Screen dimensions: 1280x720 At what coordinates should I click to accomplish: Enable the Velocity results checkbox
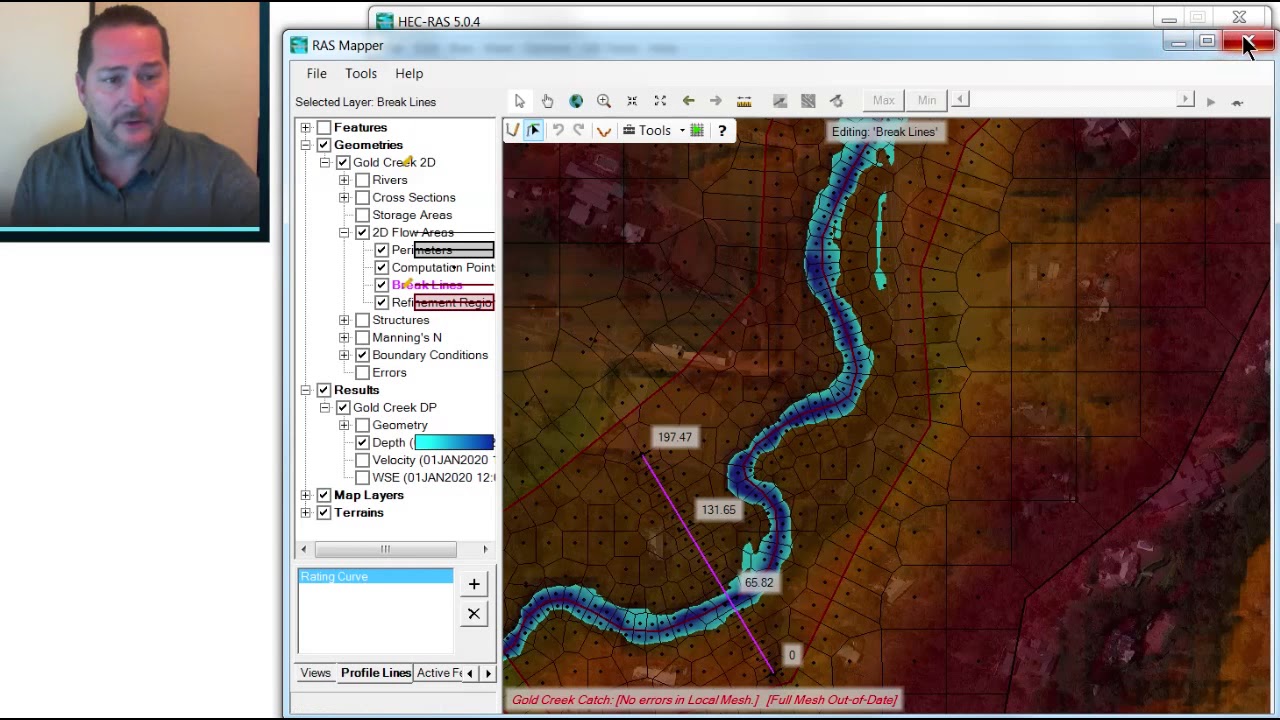coord(363,460)
